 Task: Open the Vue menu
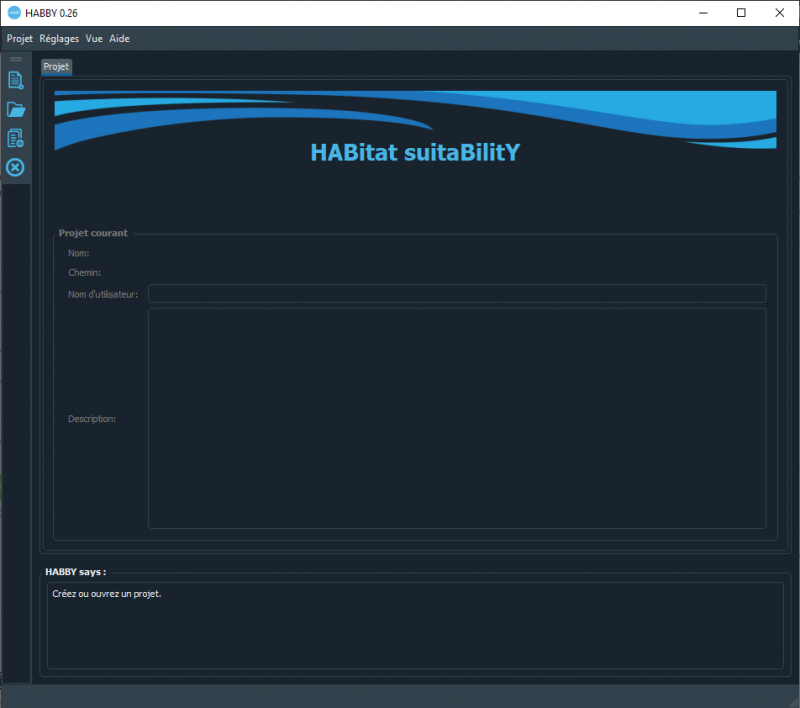(x=94, y=39)
